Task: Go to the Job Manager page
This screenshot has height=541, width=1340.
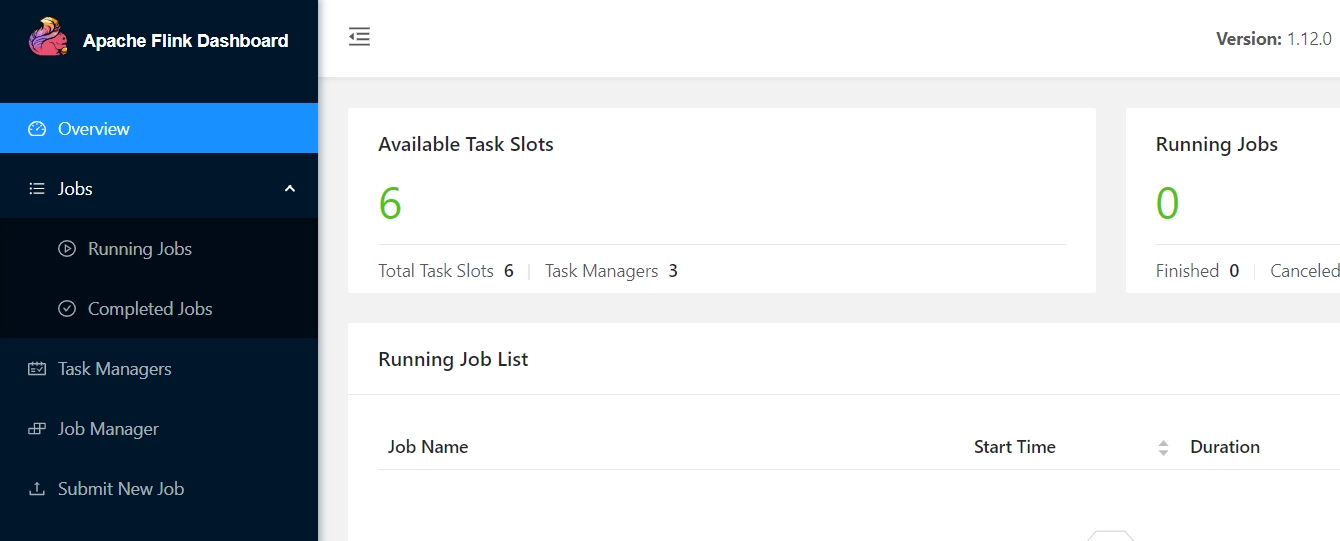Action: pos(159,428)
